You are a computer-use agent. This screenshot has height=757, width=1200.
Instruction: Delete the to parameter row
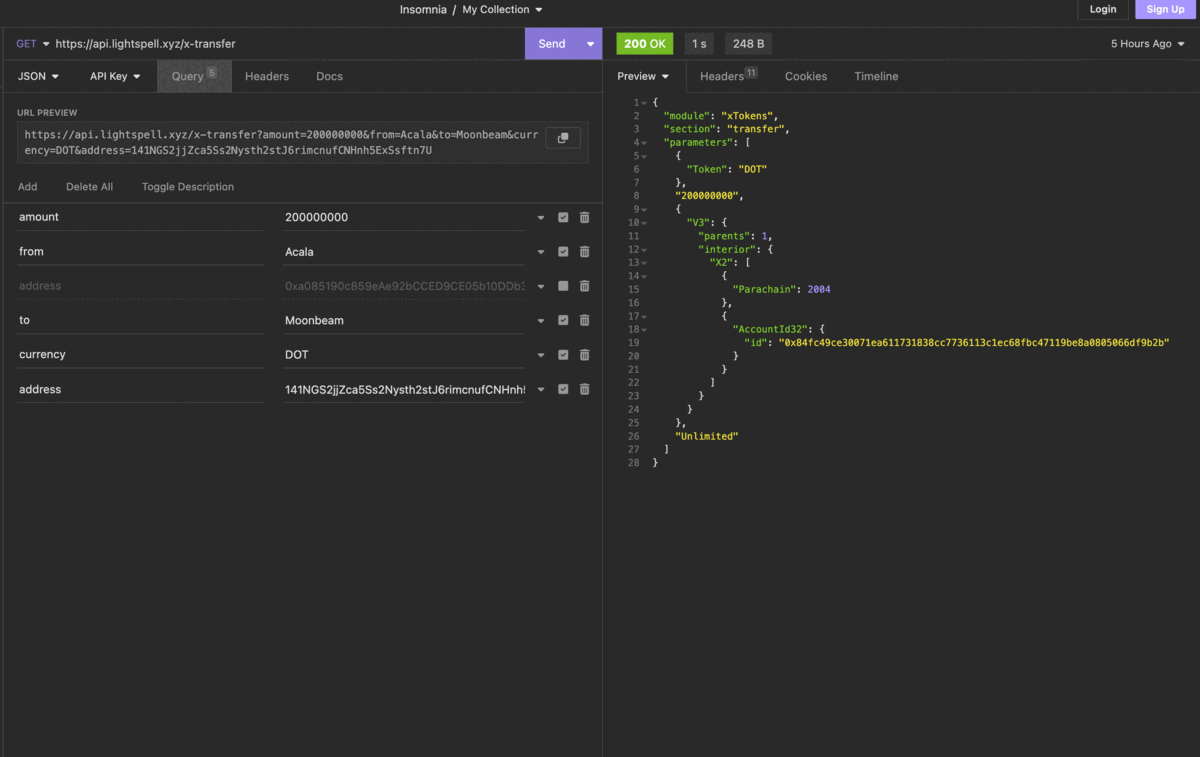584,320
